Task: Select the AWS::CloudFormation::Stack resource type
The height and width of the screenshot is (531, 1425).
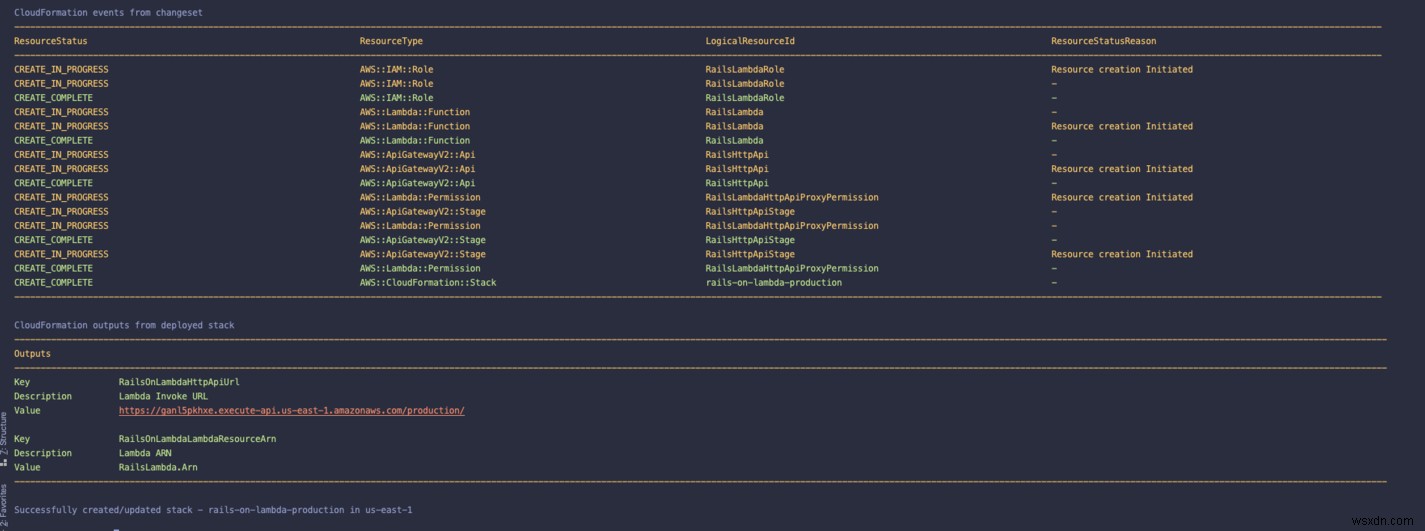Action: (428, 282)
